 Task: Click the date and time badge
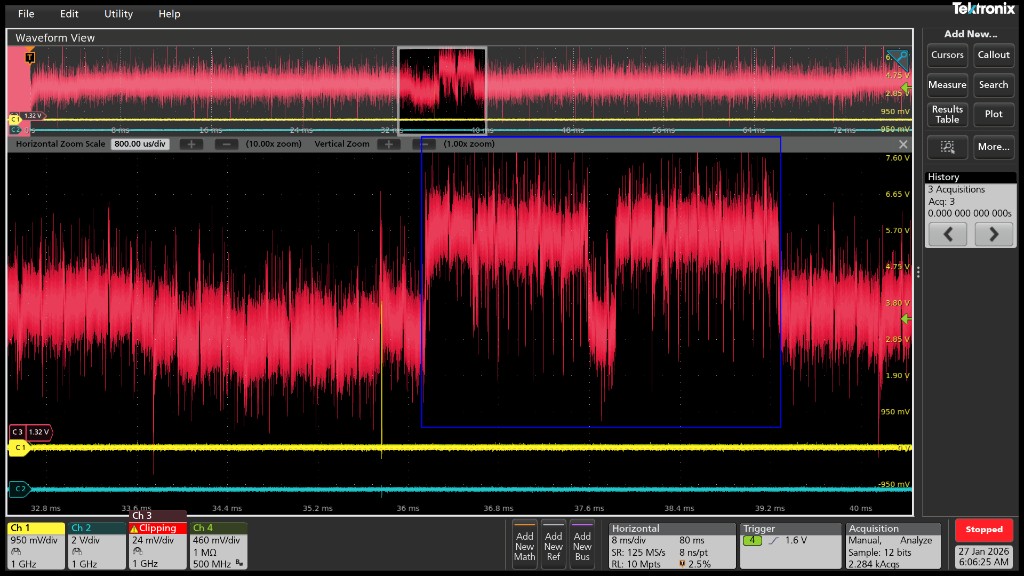click(984, 556)
